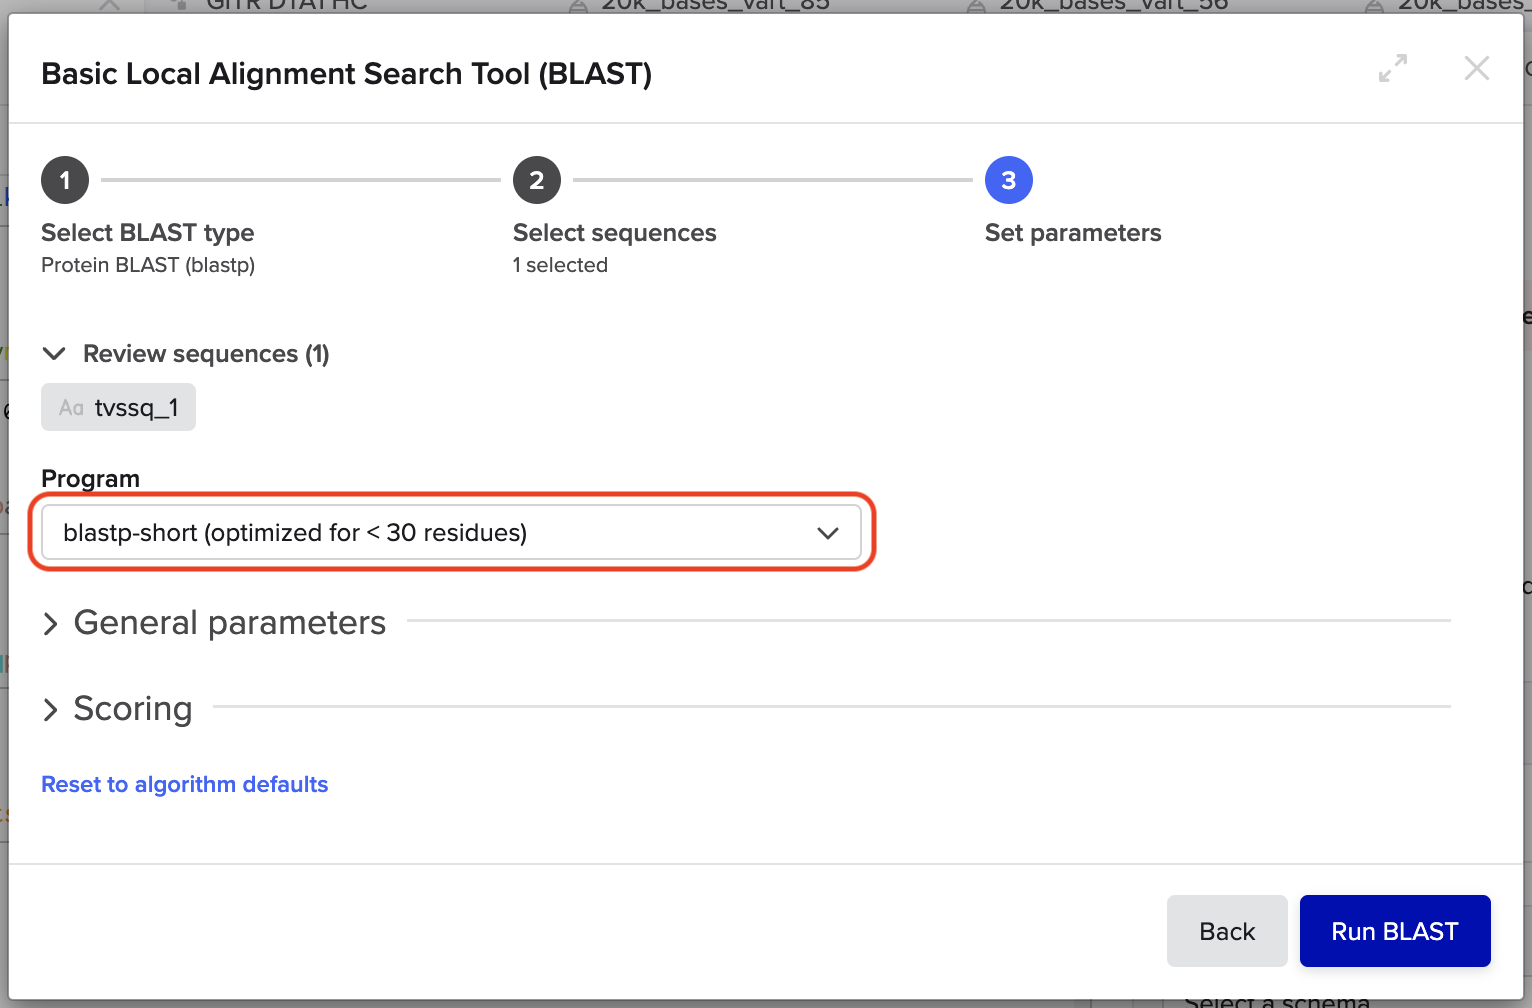This screenshot has height=1008, width=1532.
Task: Click the blue step 3 circle
Action: click(1008, 181)
